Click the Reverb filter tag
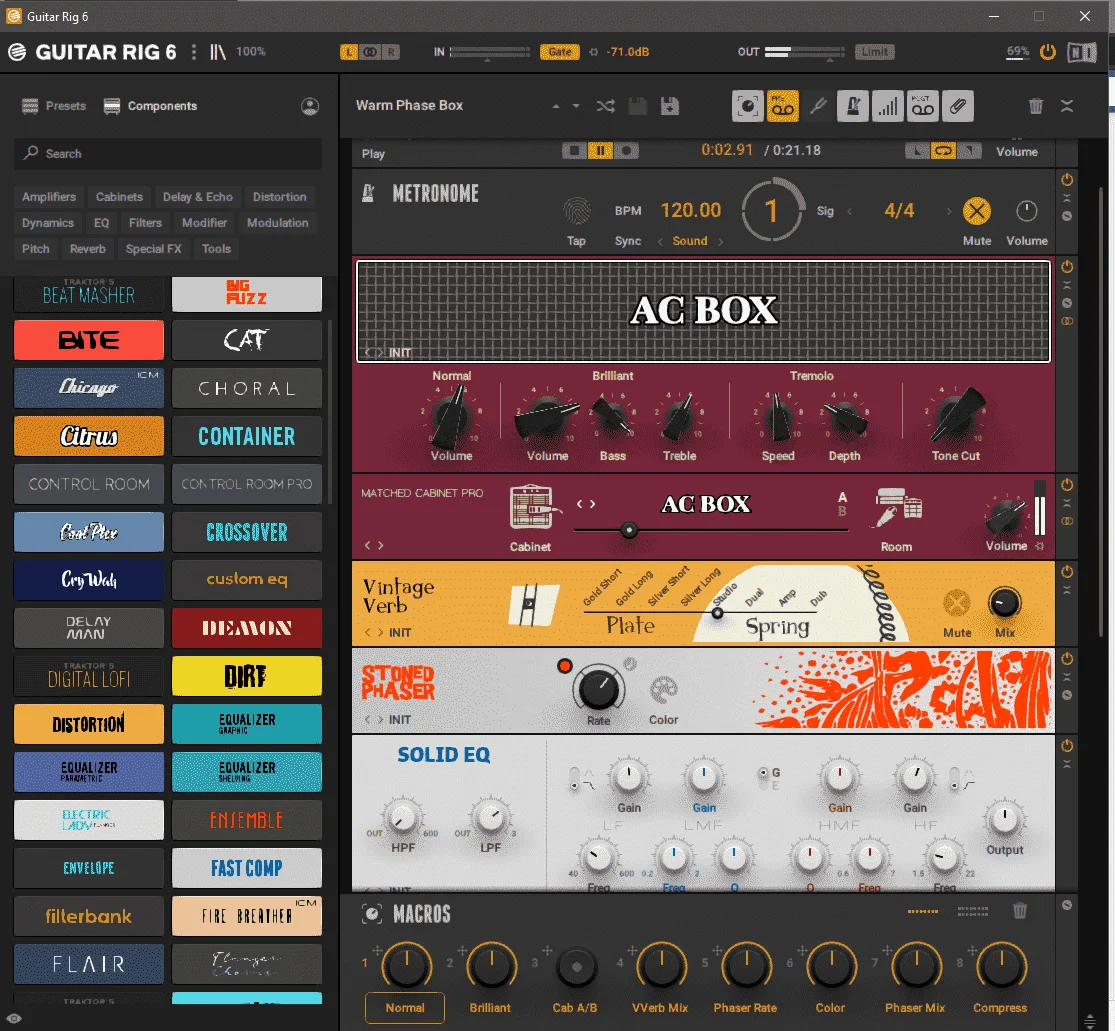The width and height of the screenshot is (1115, 1031). [87, 249]
